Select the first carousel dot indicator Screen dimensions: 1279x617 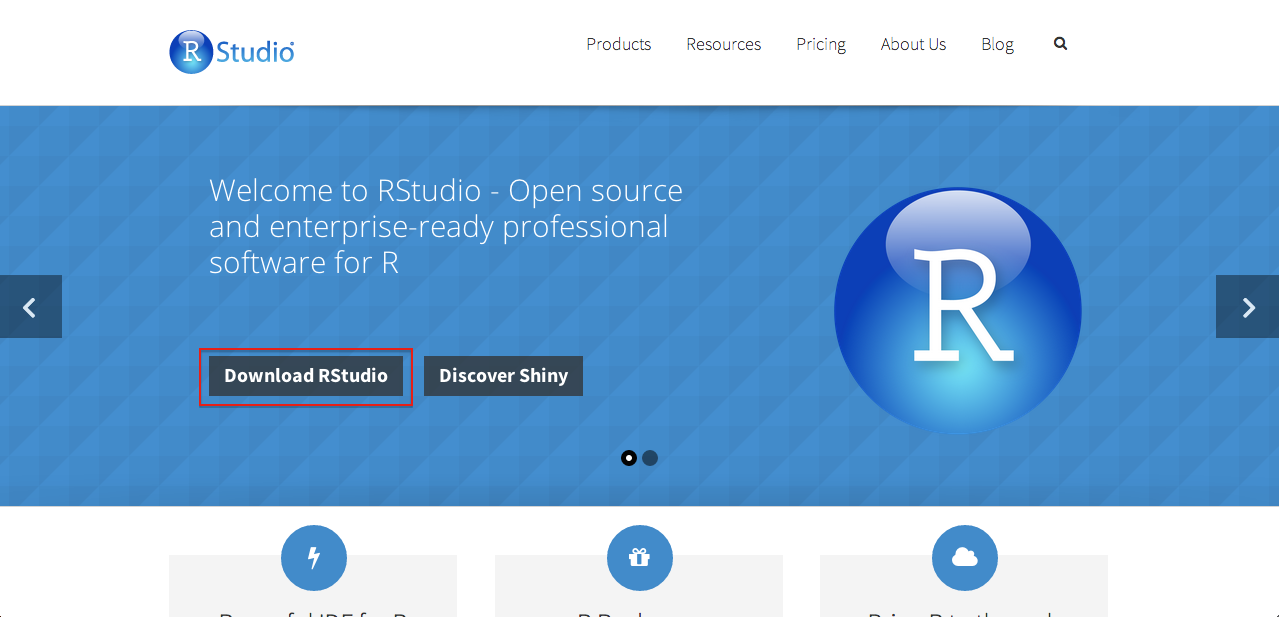629,458
